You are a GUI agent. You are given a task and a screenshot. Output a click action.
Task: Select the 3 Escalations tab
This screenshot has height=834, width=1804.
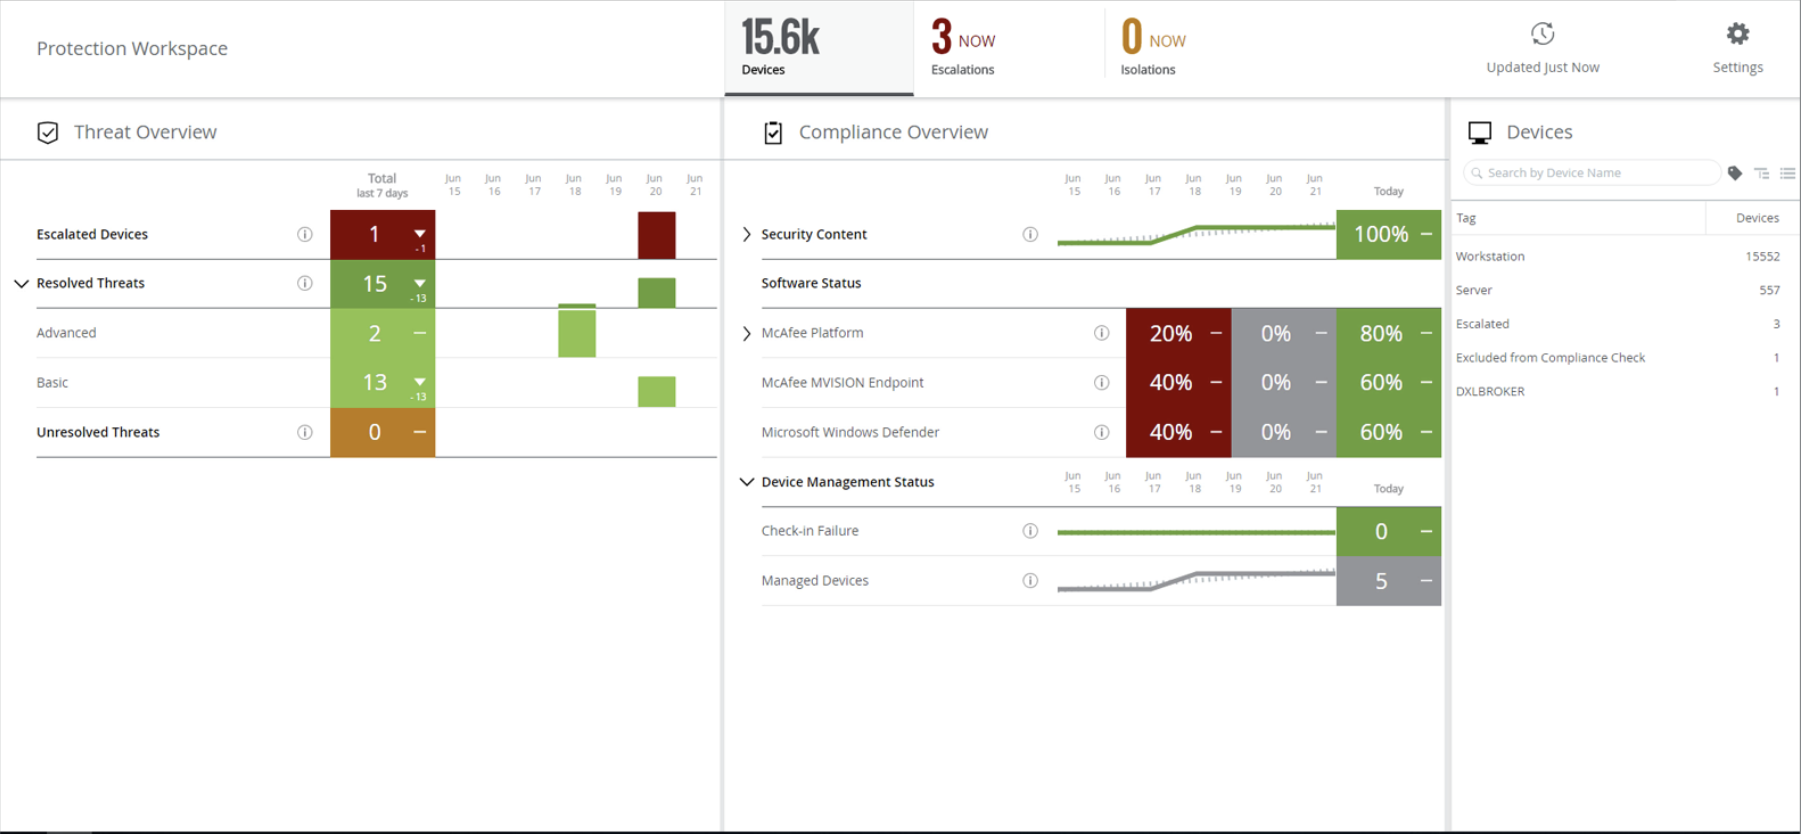(x=1008, y=48)
